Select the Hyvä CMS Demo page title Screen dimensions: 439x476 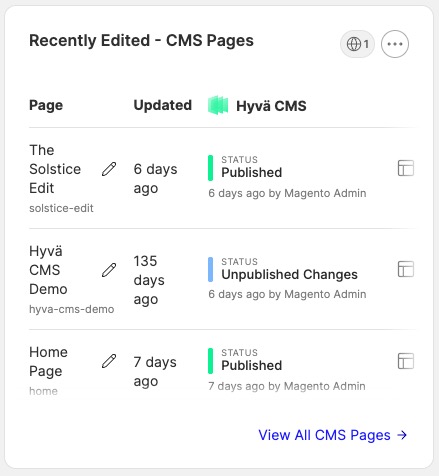48,270
